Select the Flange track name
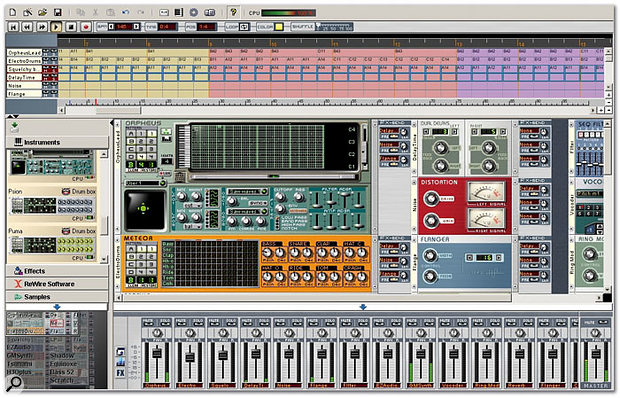The height and width of the screenshot is (398, 620). [24, 94]
